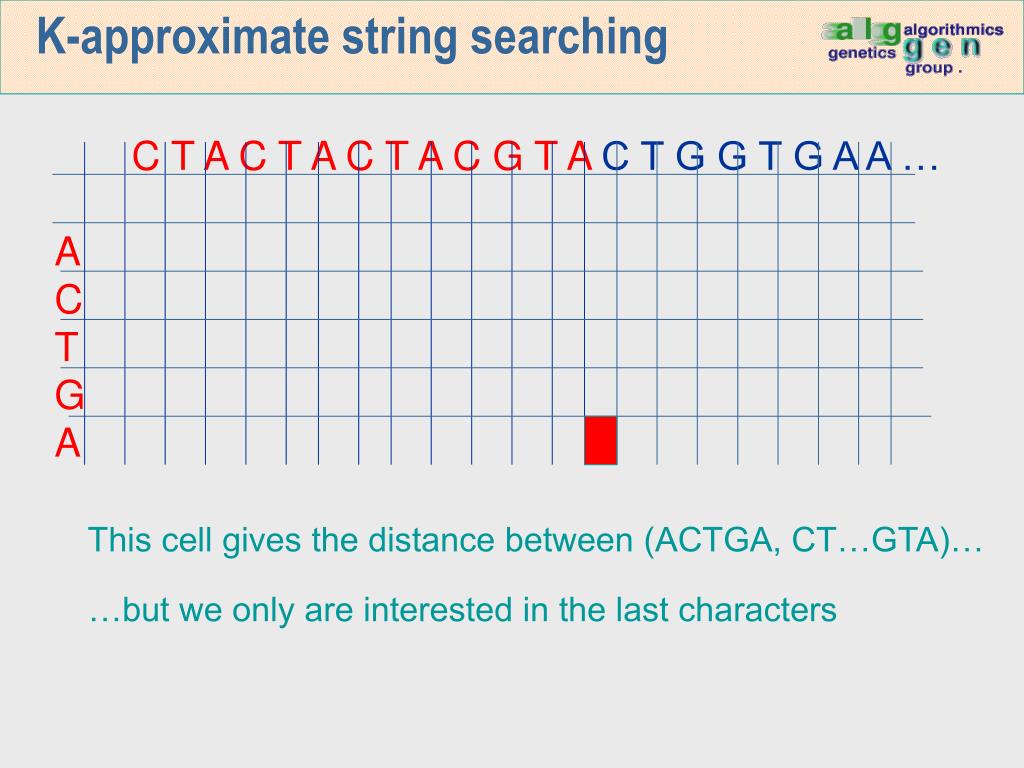Image resolution: width=1024 pixels, height=768 pixels.
Task: Click the red highlighted grid cell
Action: [601, 440]
